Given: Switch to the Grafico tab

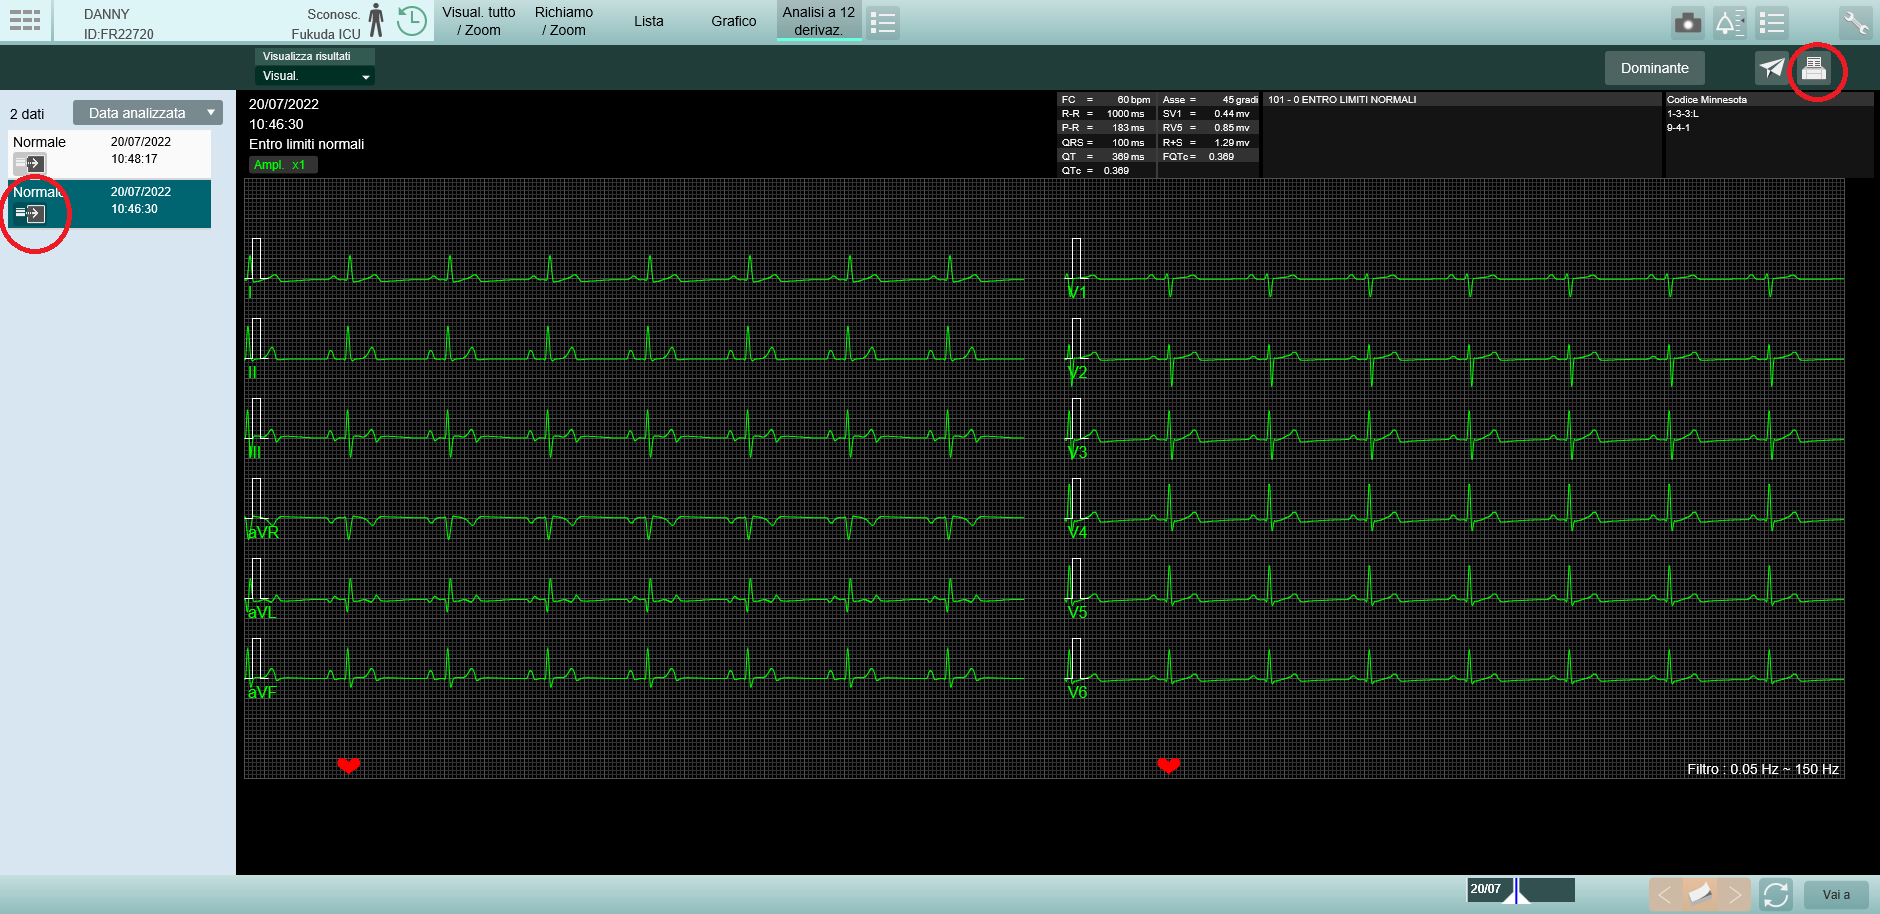Looking at the screenshot, I should click(x=734, y=21).
